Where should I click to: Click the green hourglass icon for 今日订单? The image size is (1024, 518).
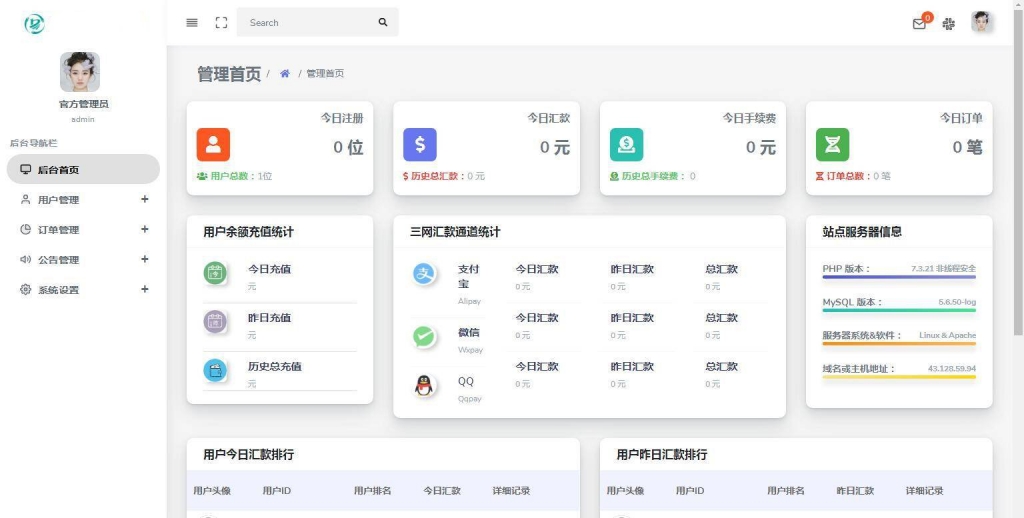(x=832, y=145)
